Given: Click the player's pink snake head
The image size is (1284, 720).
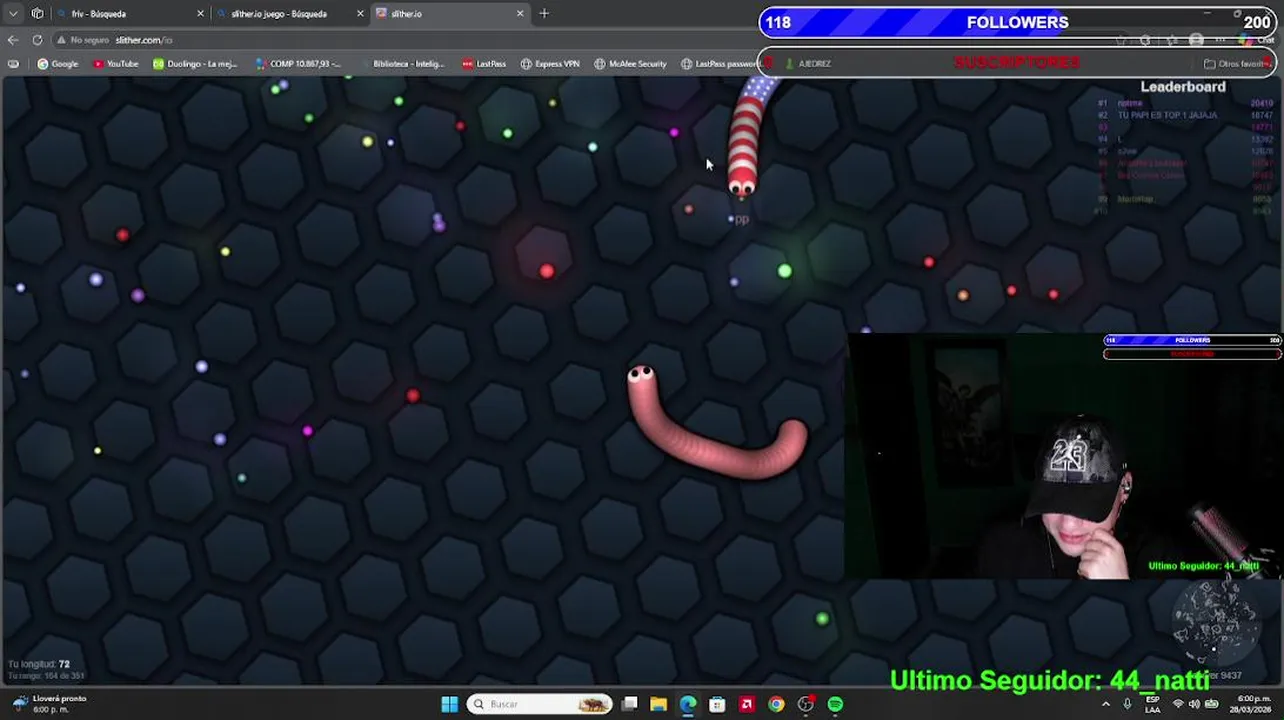Looking at the screenshot, I should tap(641, 376).
